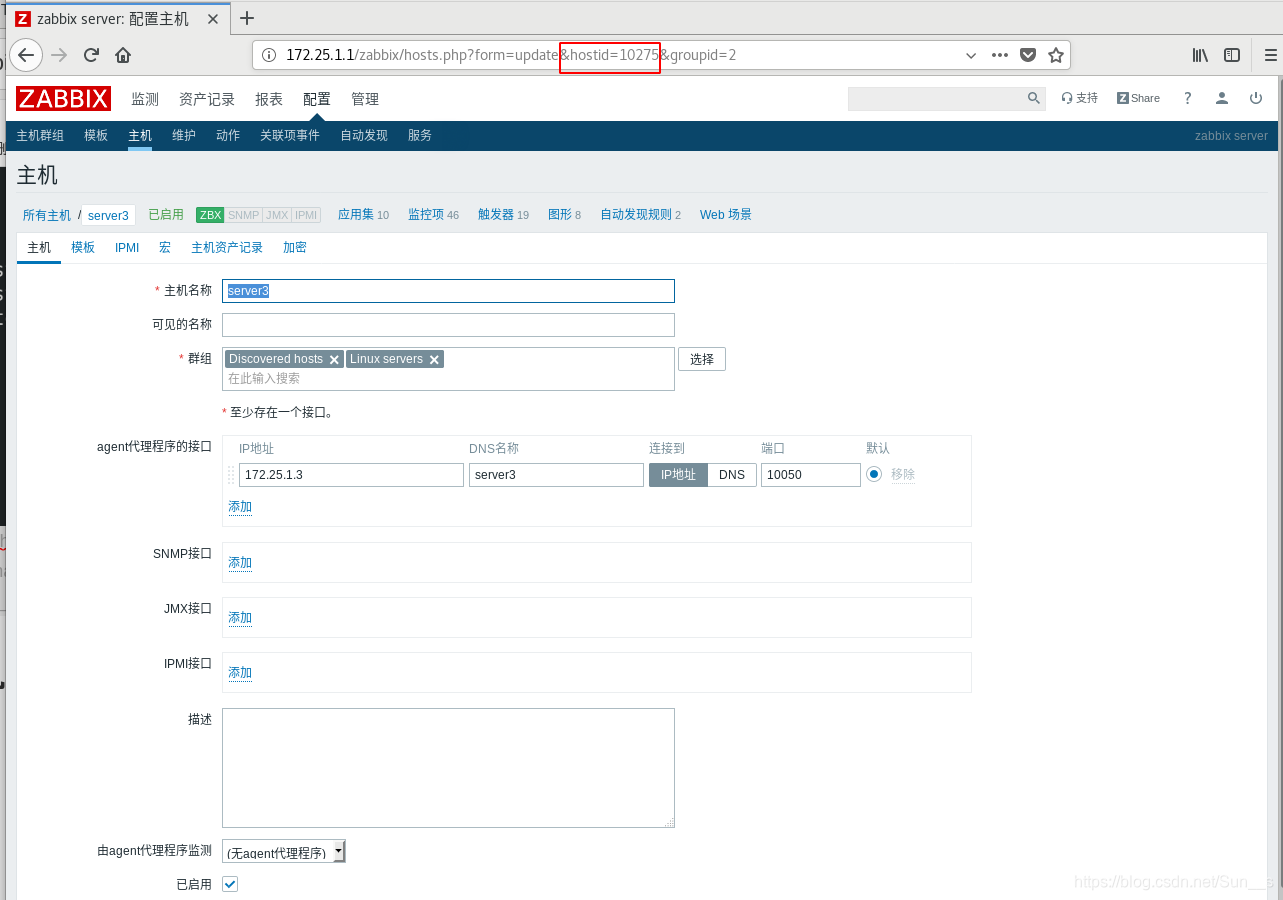Open the 支持 support link
1283x900 pixels.
click(1080, 98)
